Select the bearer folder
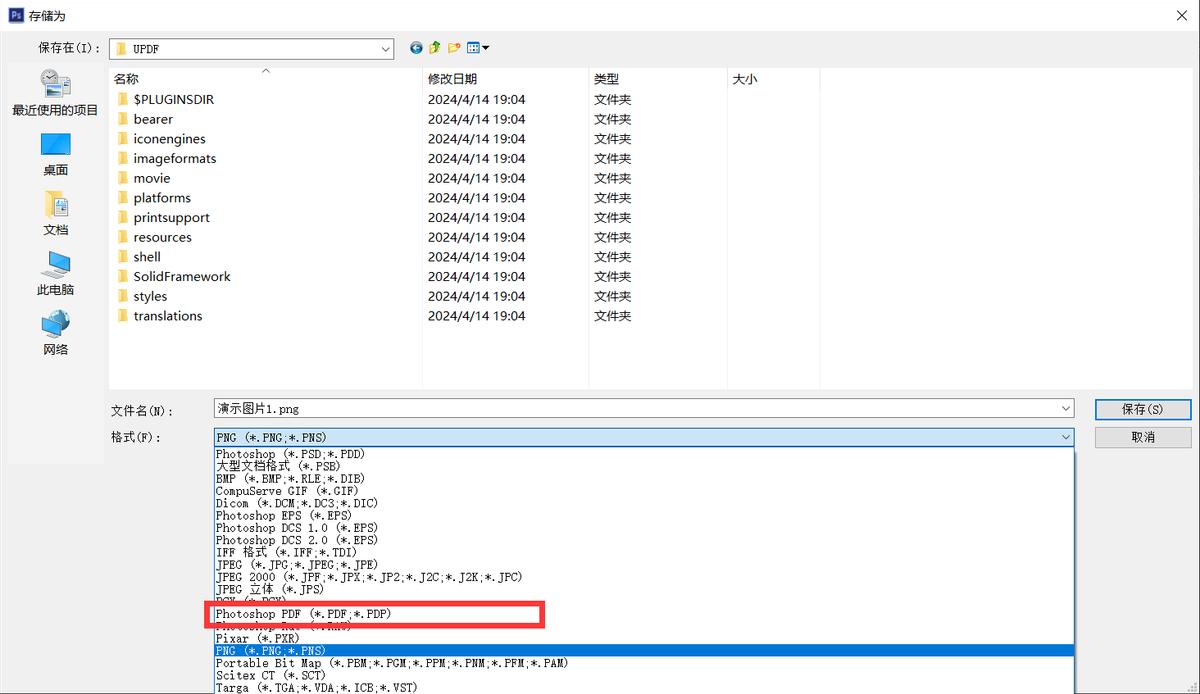 (144, 119)
